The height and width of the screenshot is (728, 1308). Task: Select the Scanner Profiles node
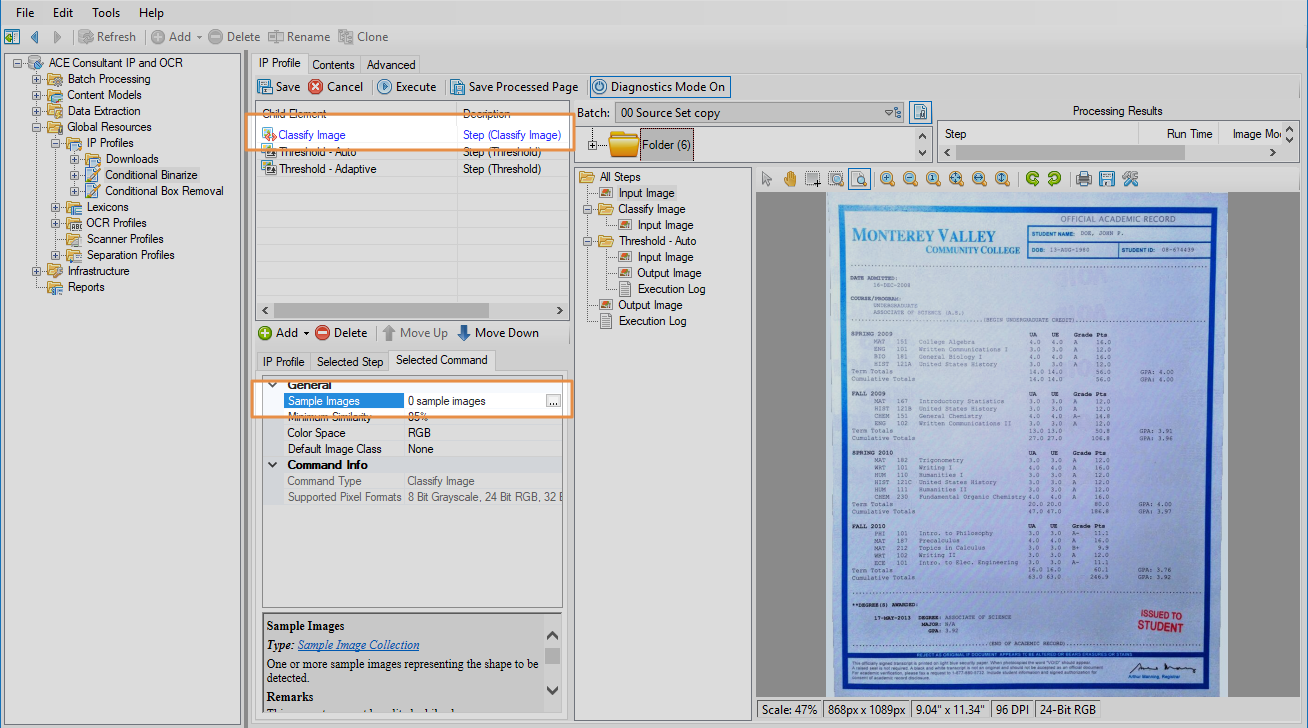tap(125, 239)
